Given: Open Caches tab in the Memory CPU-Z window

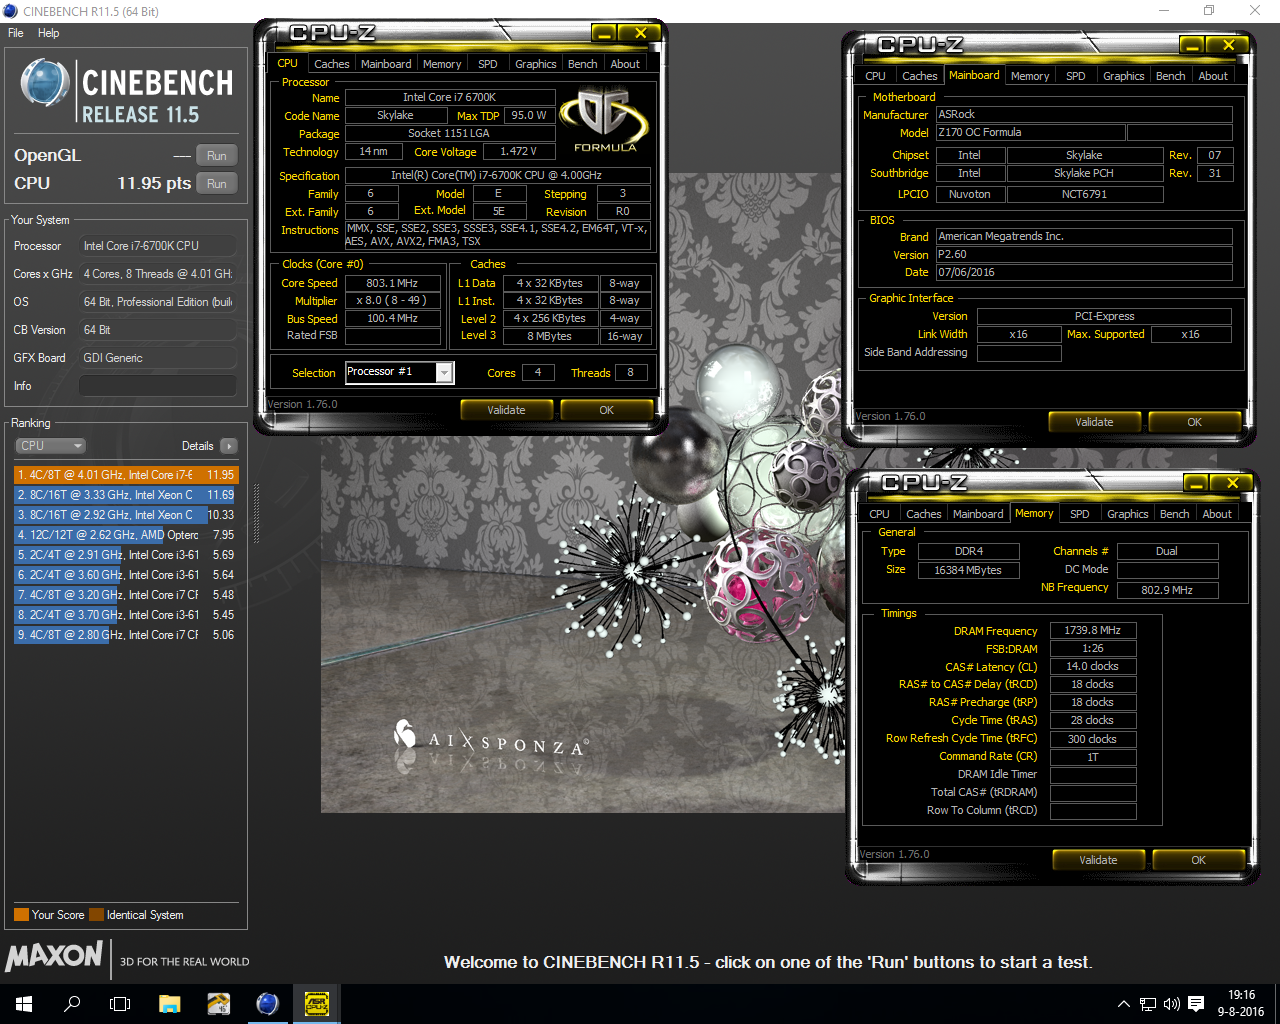Looking at the screenshot, I should [924, 514].
